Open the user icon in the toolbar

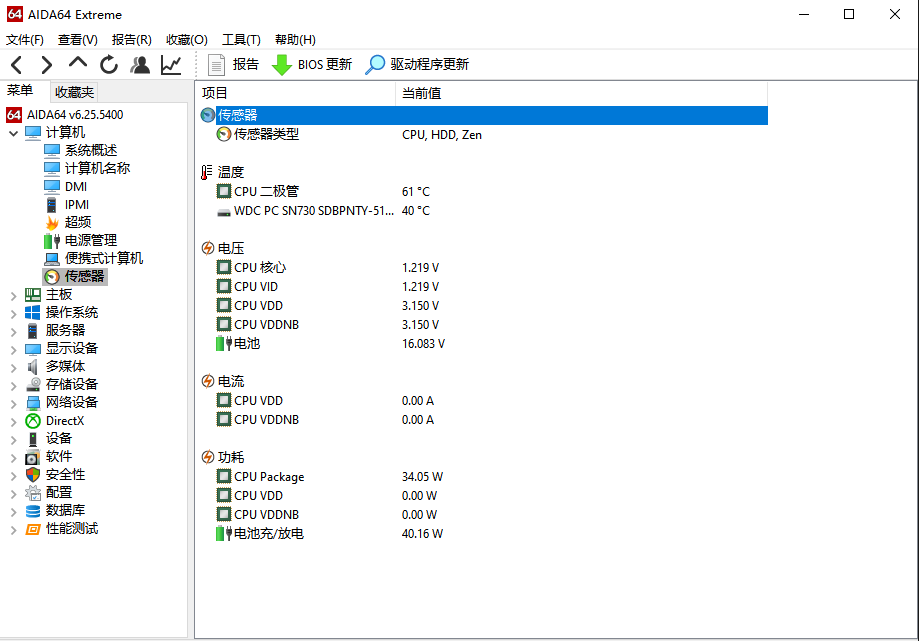[x=140, y=64]
